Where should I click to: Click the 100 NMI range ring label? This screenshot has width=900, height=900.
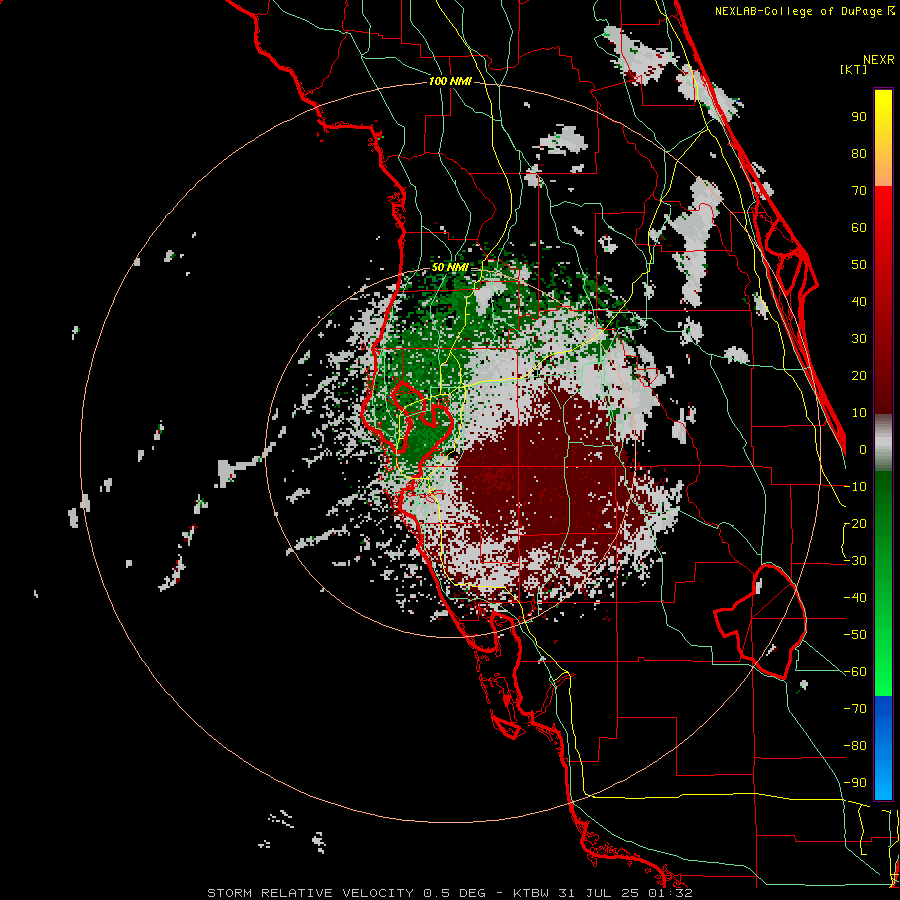pyautogui.click(x=450, y=81)
